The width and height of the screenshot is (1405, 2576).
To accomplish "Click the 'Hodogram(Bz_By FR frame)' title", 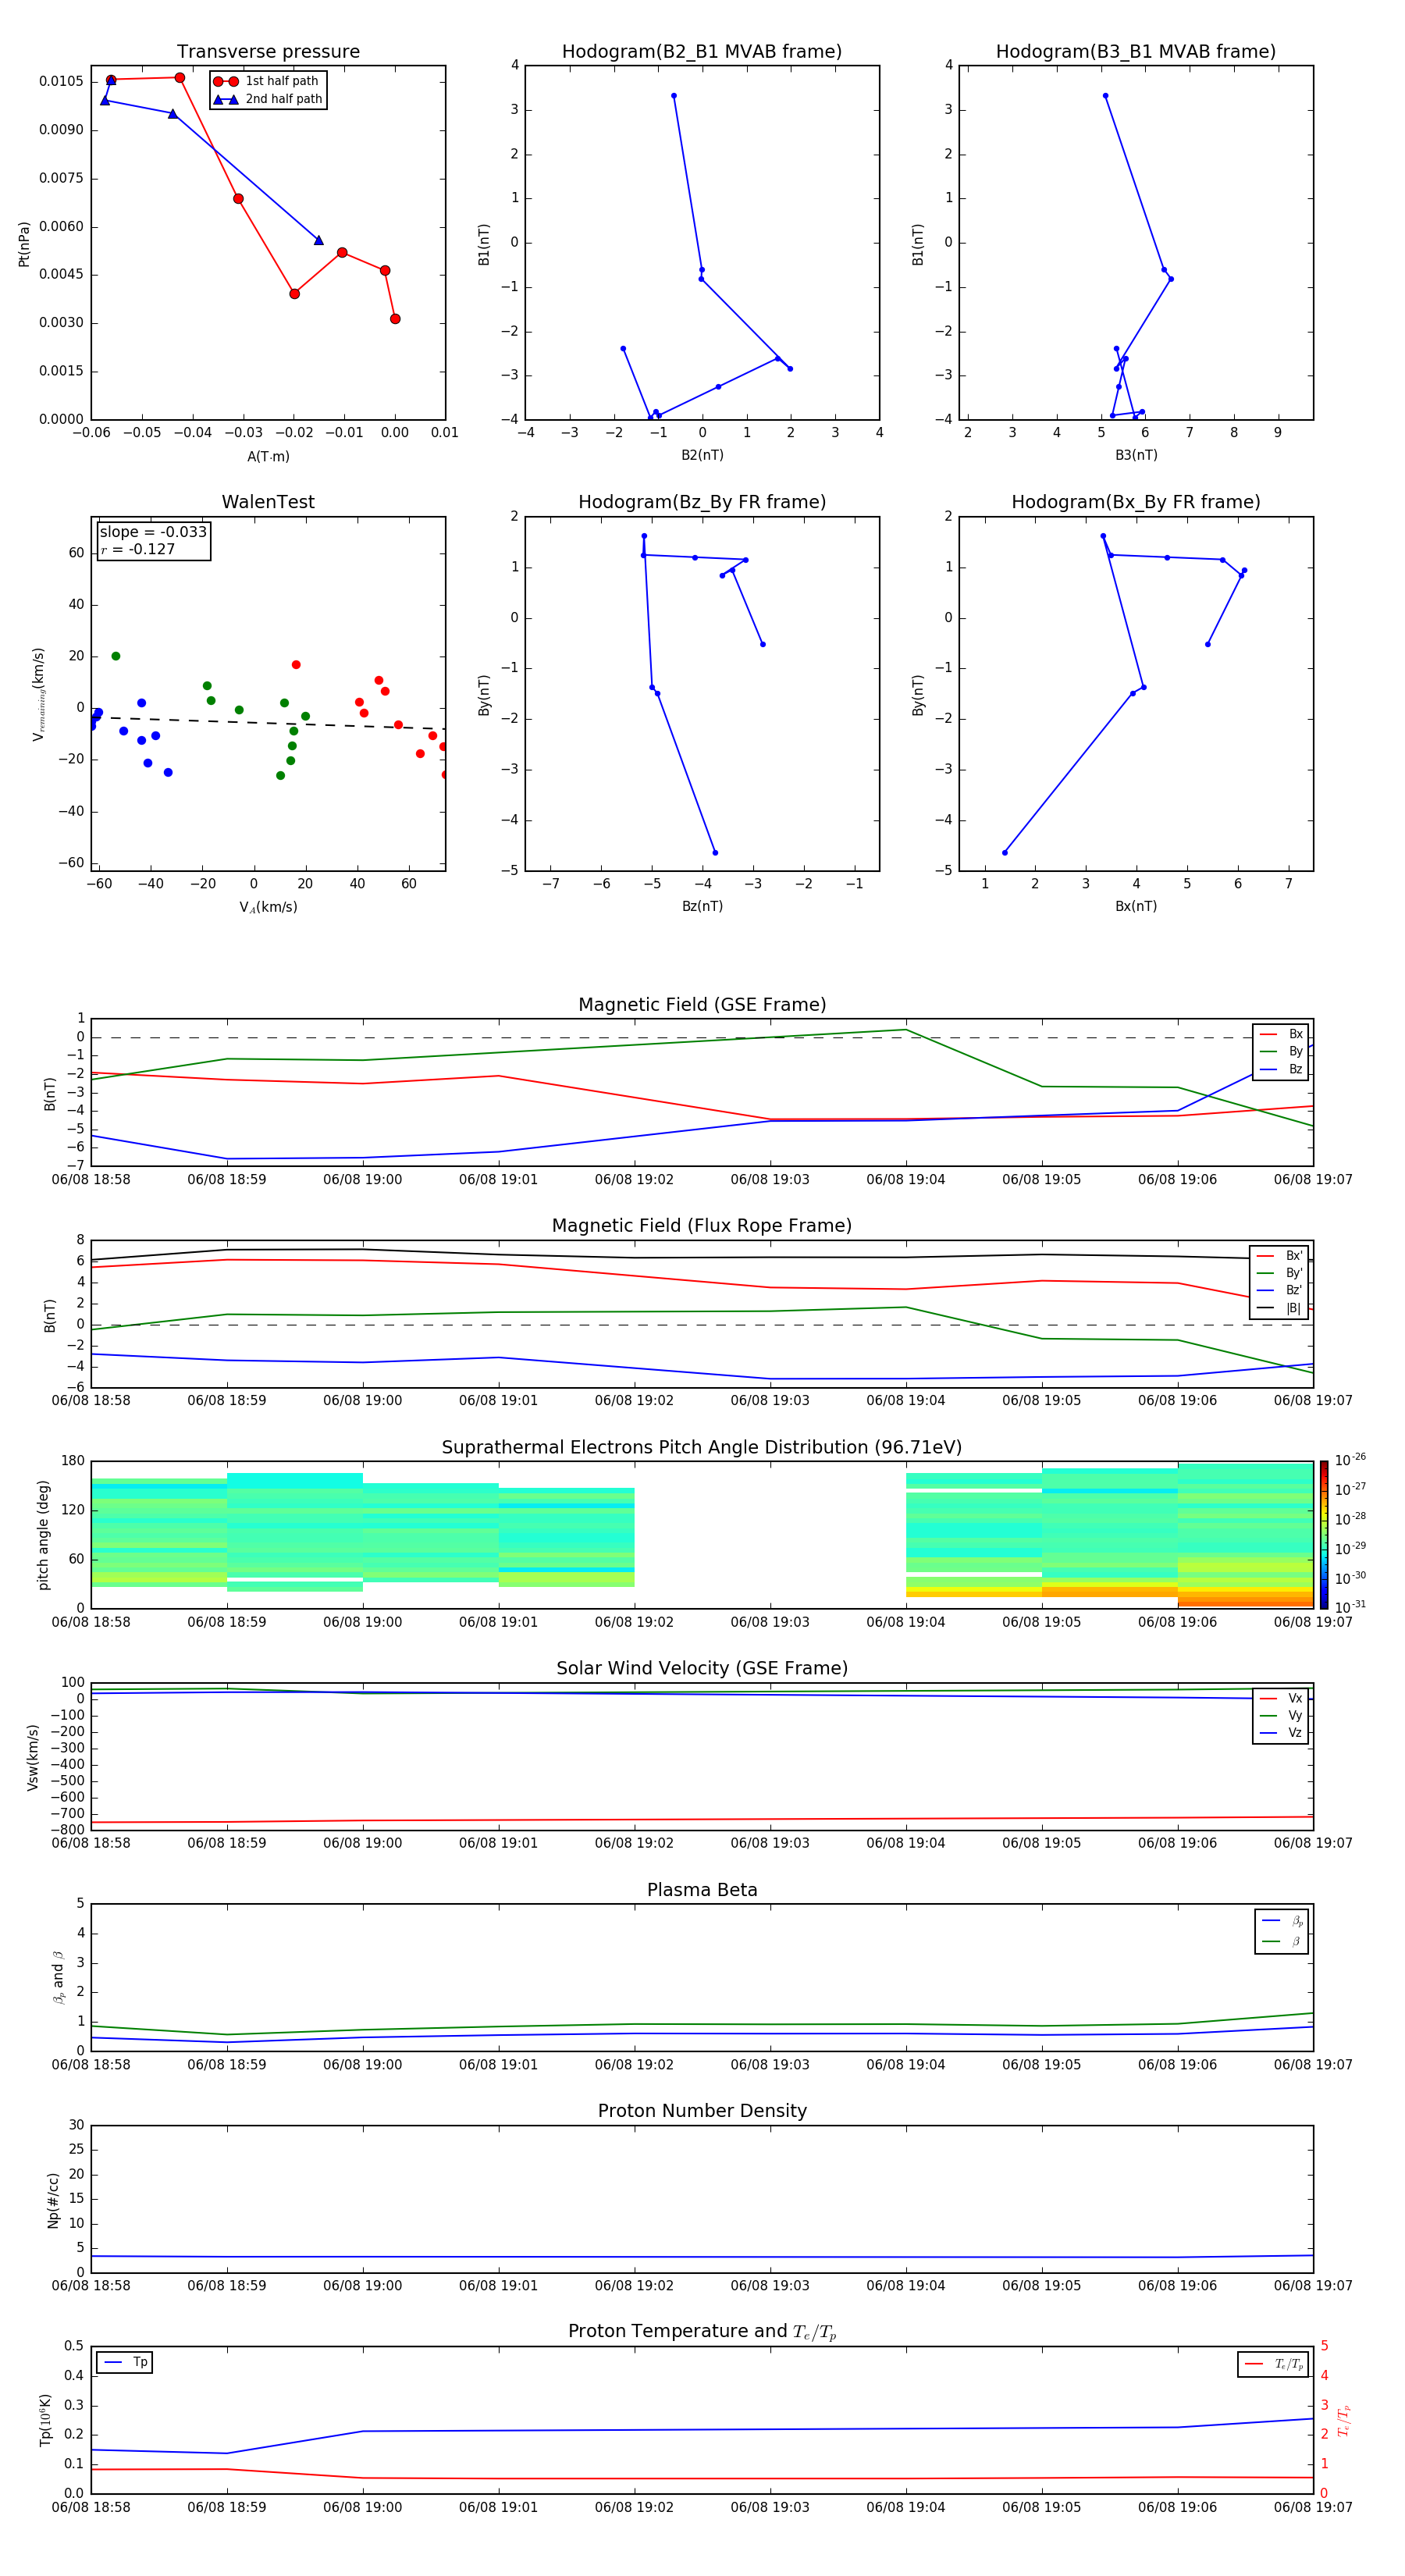I will 702,502.
